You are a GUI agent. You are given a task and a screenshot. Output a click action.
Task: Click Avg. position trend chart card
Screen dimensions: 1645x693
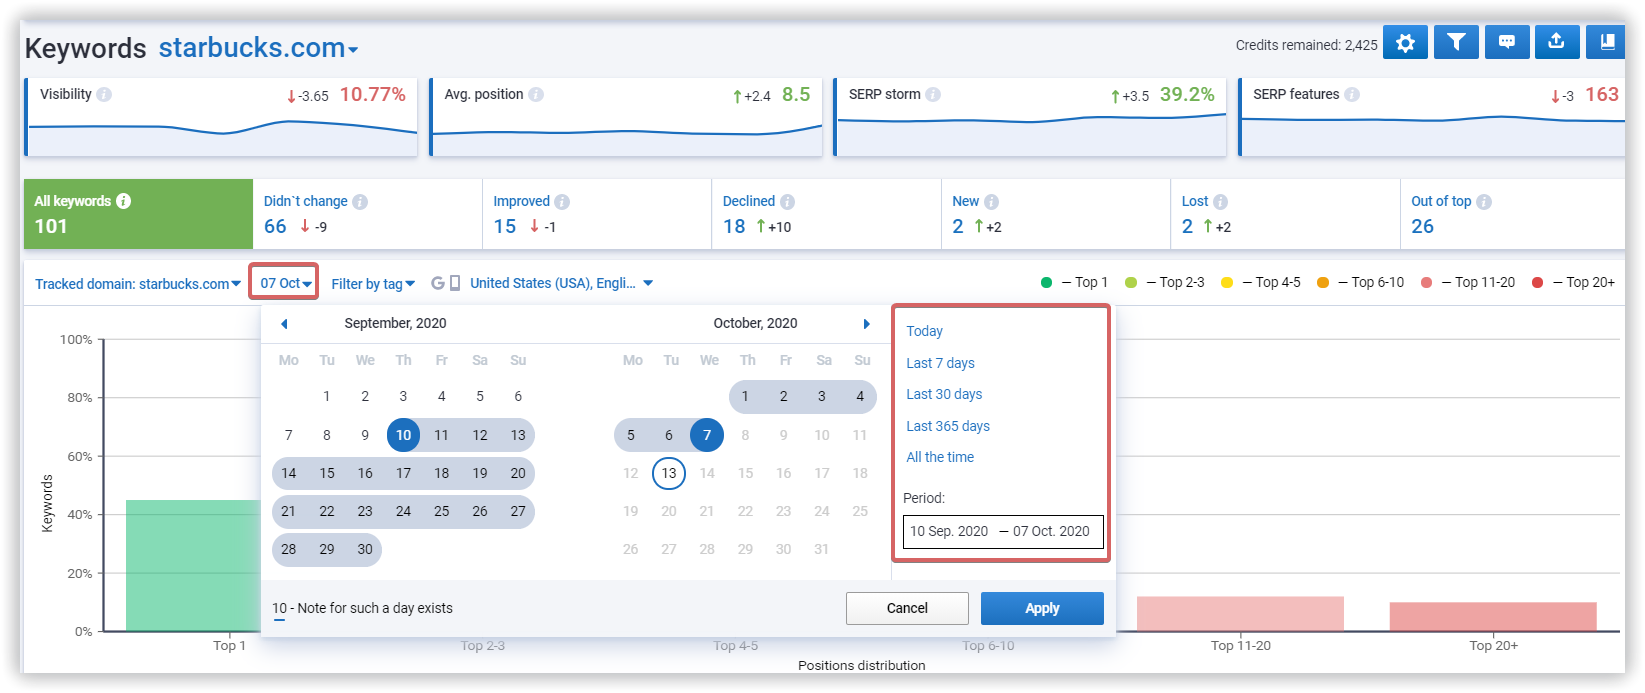coord(626,117)
